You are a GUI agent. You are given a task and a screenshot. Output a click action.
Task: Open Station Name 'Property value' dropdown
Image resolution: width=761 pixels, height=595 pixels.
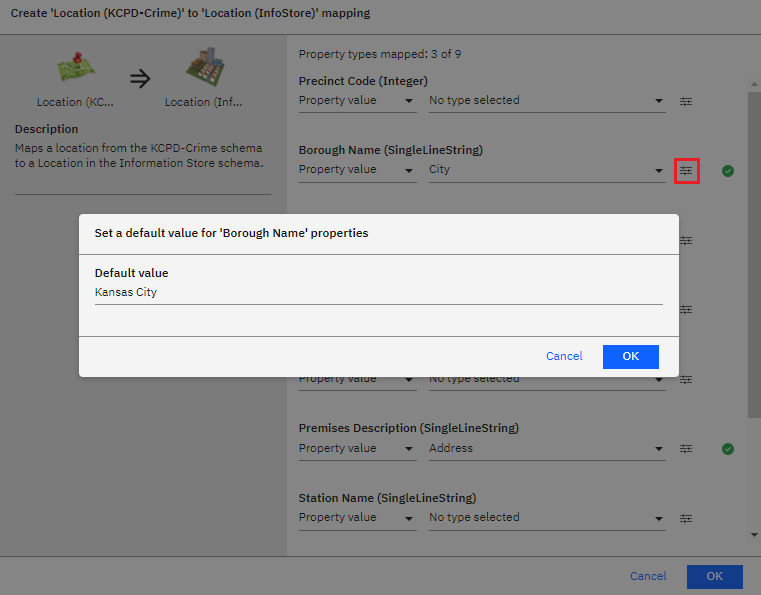357,518
